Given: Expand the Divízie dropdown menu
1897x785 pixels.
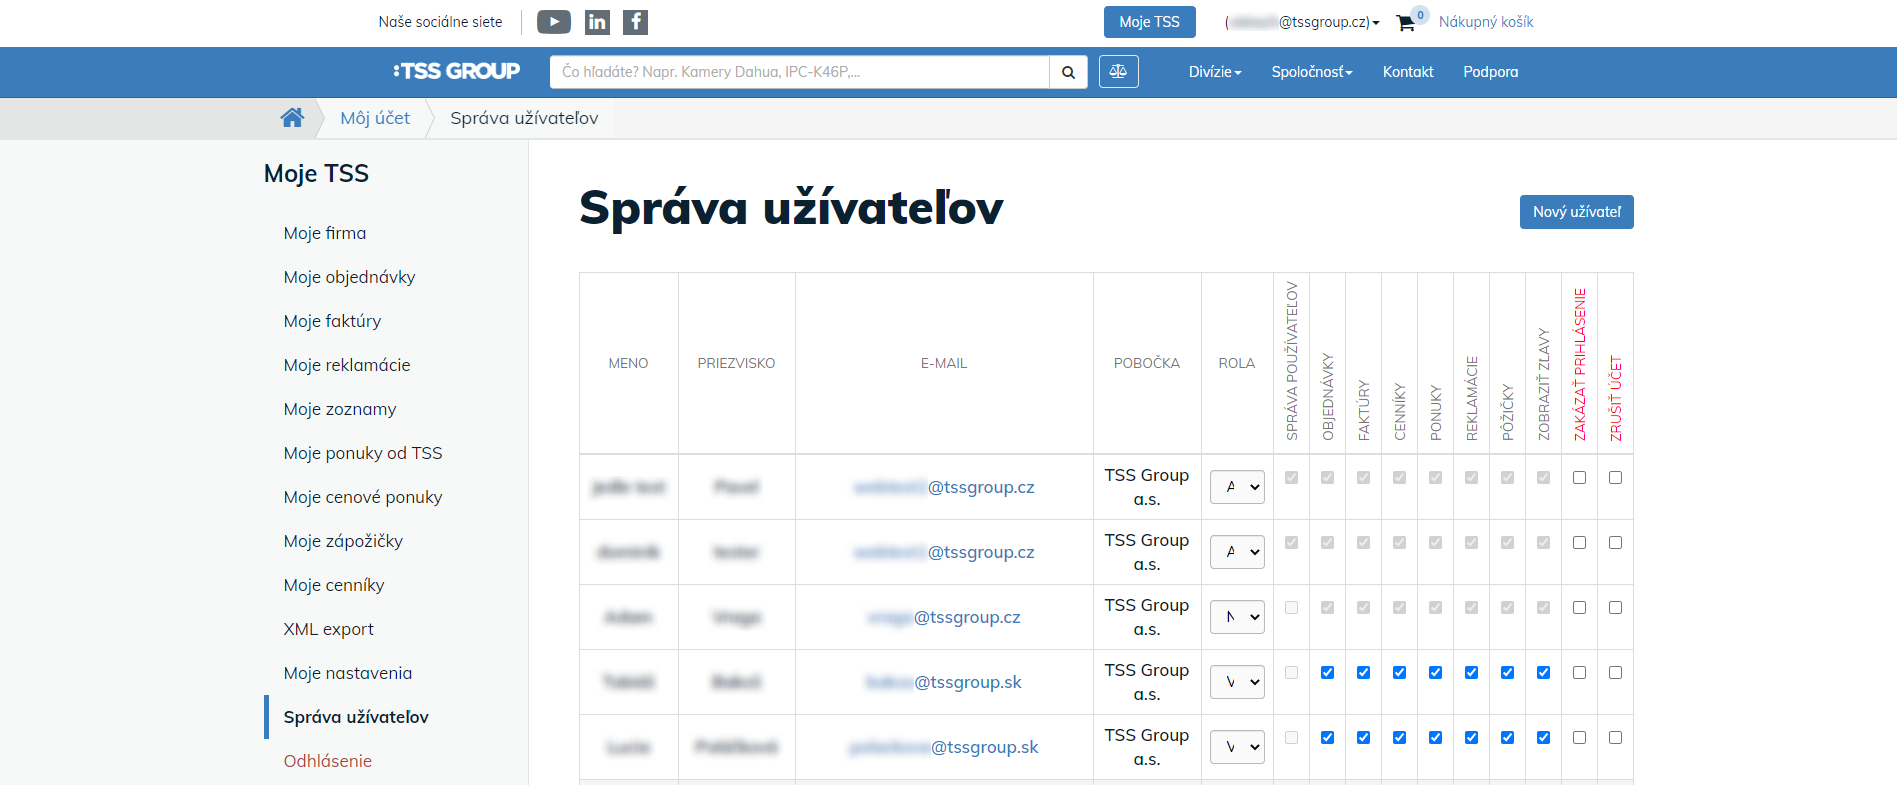Looking at the screenshot, I should click(1214, 72).
